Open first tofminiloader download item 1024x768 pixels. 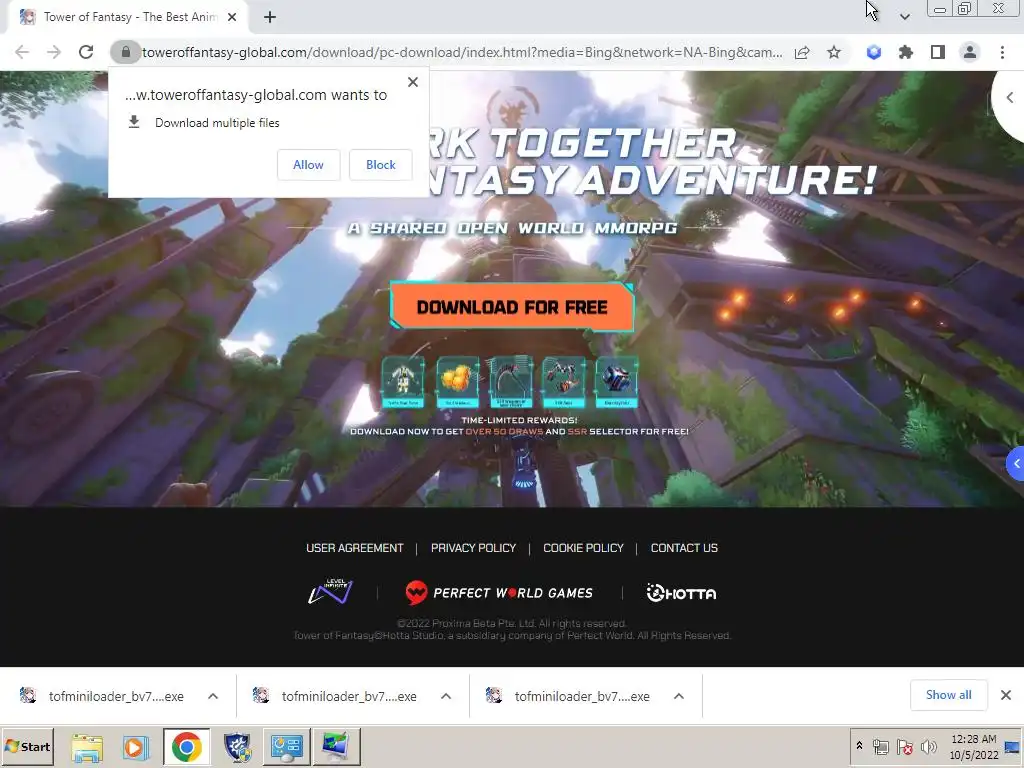[103, 696]
